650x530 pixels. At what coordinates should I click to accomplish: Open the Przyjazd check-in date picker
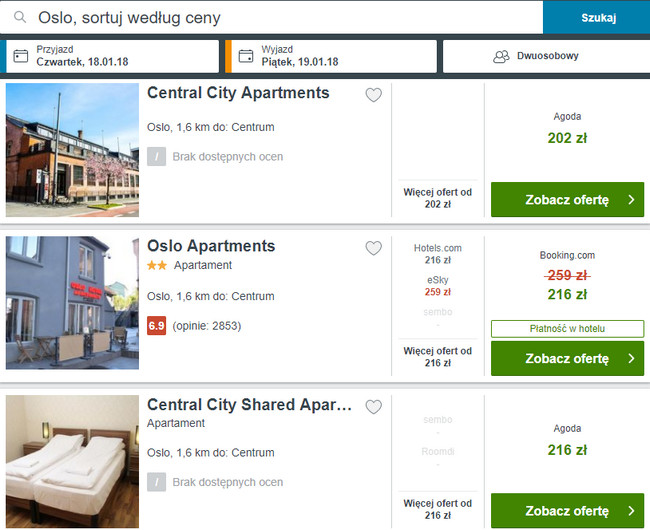112,56
